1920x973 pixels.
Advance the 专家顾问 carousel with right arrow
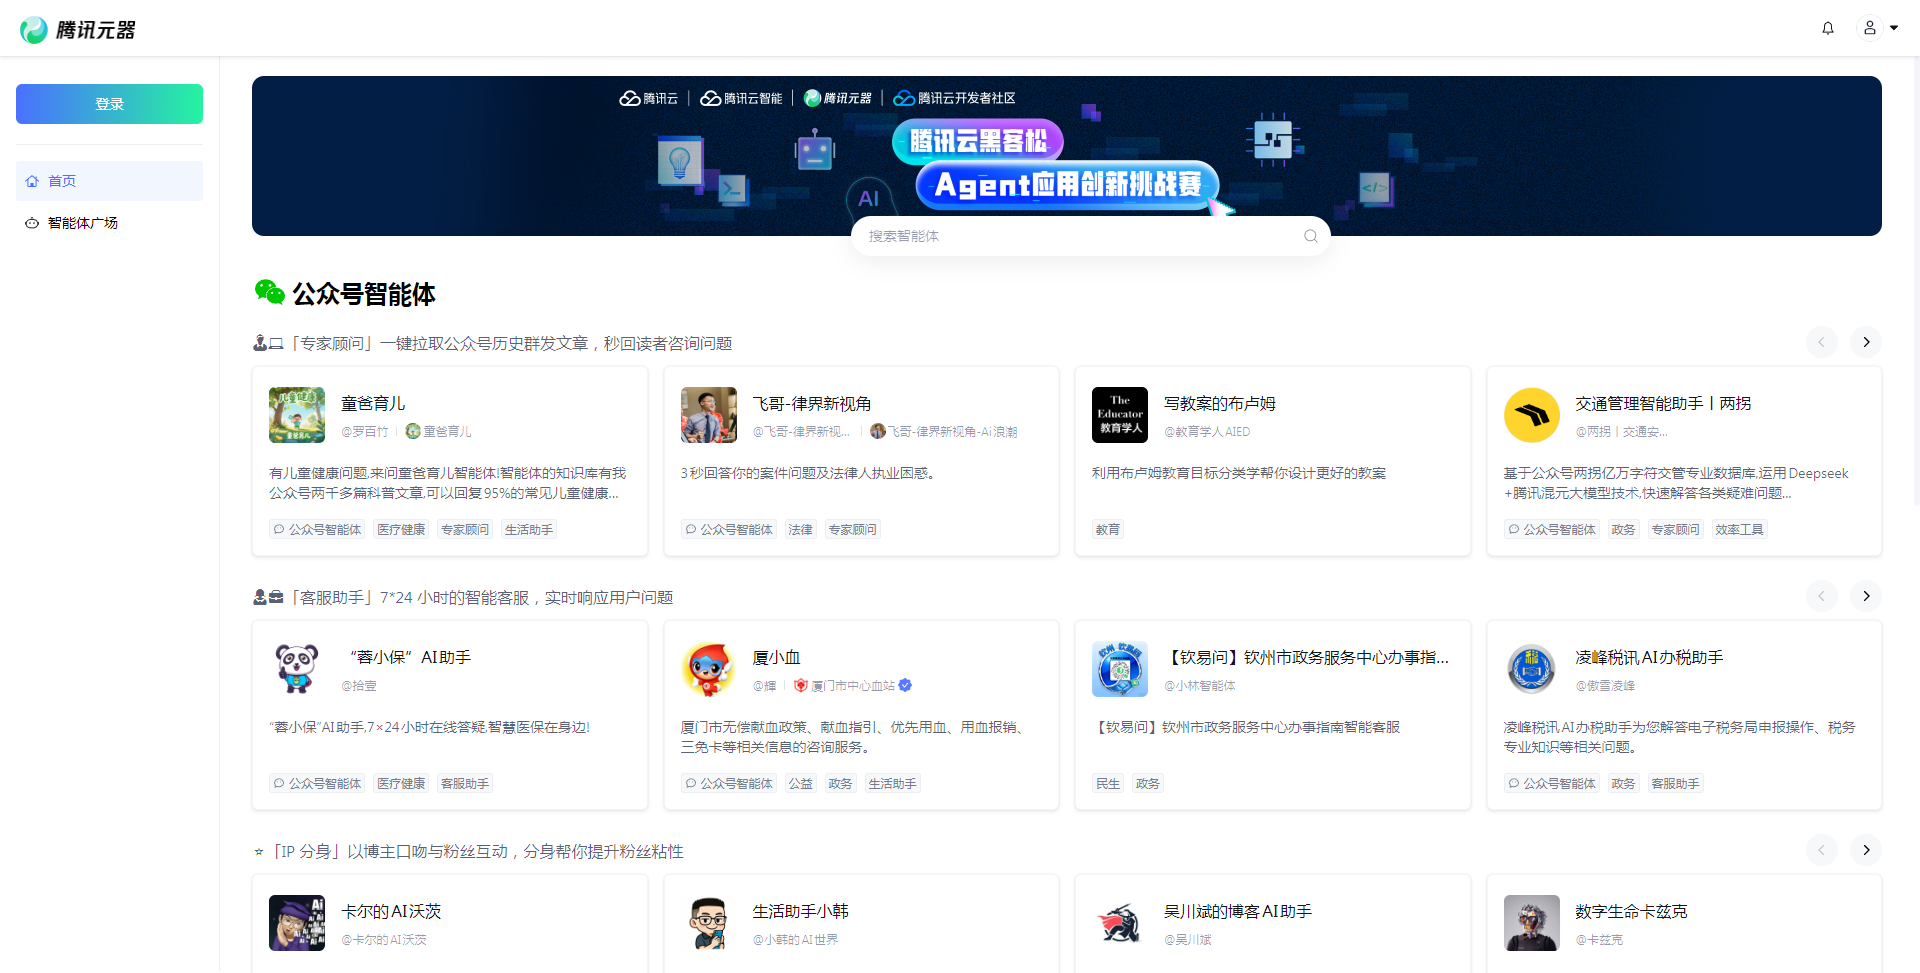(1865, 342)
